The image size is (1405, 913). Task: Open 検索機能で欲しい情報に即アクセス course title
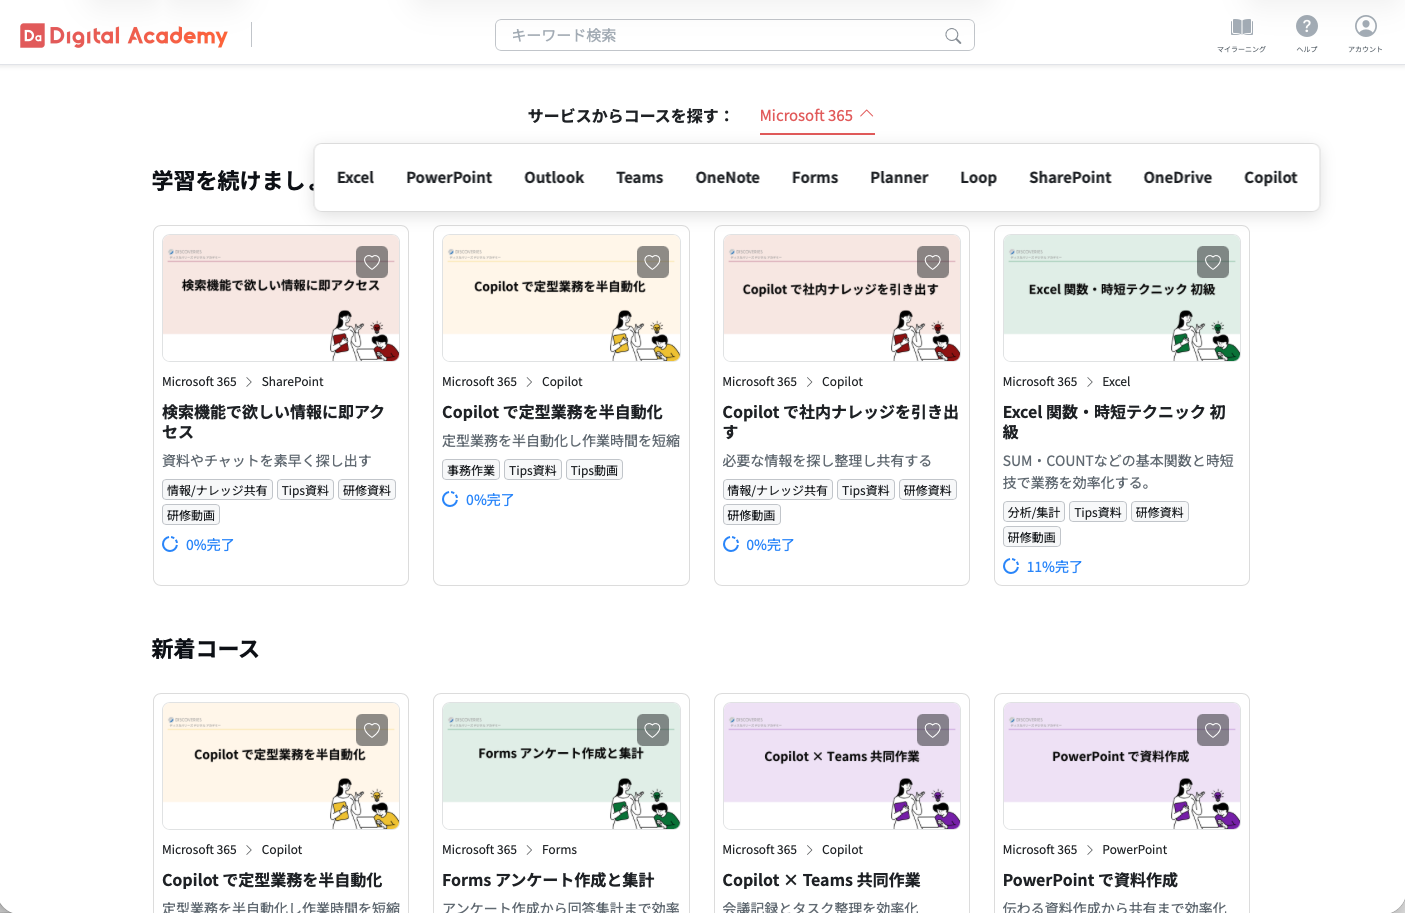click(x=273, y=422)
